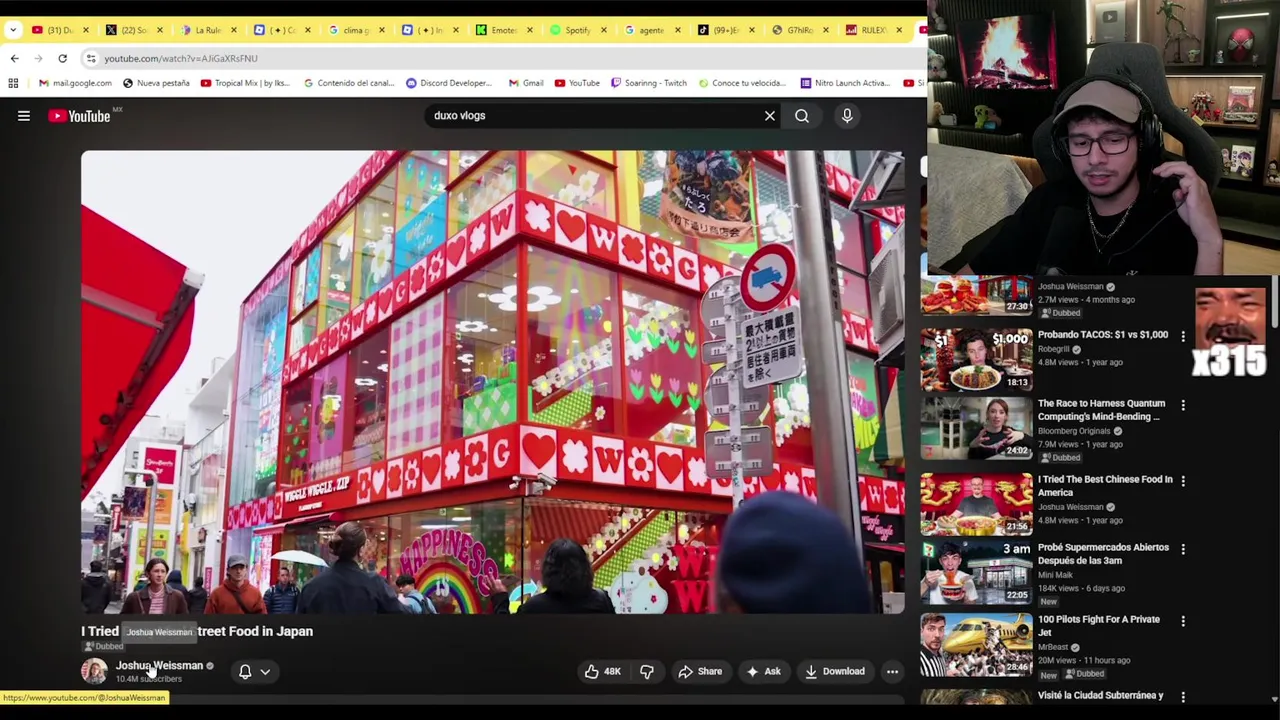Open the apps grid in bookmarks bar

pyautogui.click(x=13, y=83)
